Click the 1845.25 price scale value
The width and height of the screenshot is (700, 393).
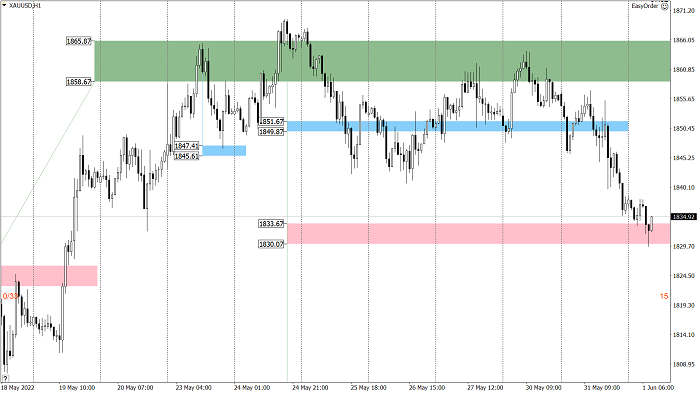point(684,158)
